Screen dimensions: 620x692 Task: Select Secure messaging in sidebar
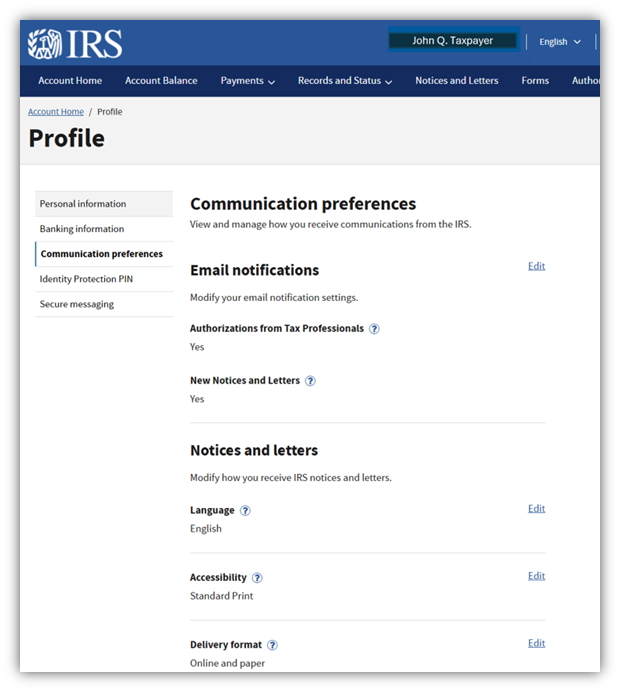(104, 304)
